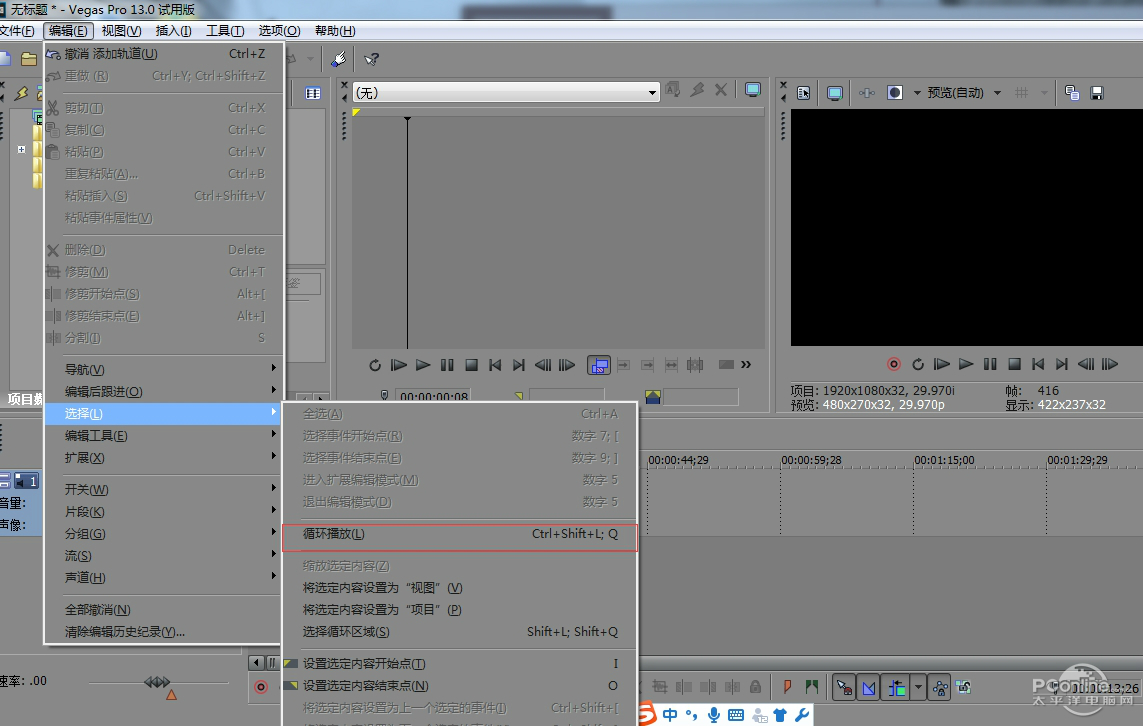The width and height of the screenshot is (1143, 726).
Task: Open the Sogou skin shirt icon
Action: pyautogui.click(x=780, y=715)
